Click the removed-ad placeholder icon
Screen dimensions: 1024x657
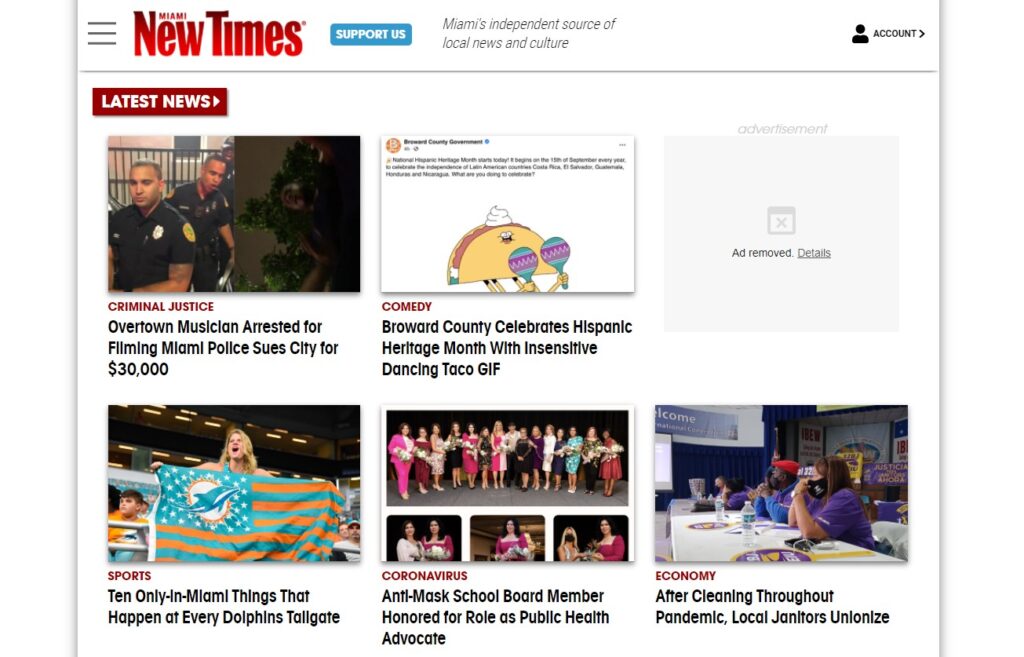[781, 221]
